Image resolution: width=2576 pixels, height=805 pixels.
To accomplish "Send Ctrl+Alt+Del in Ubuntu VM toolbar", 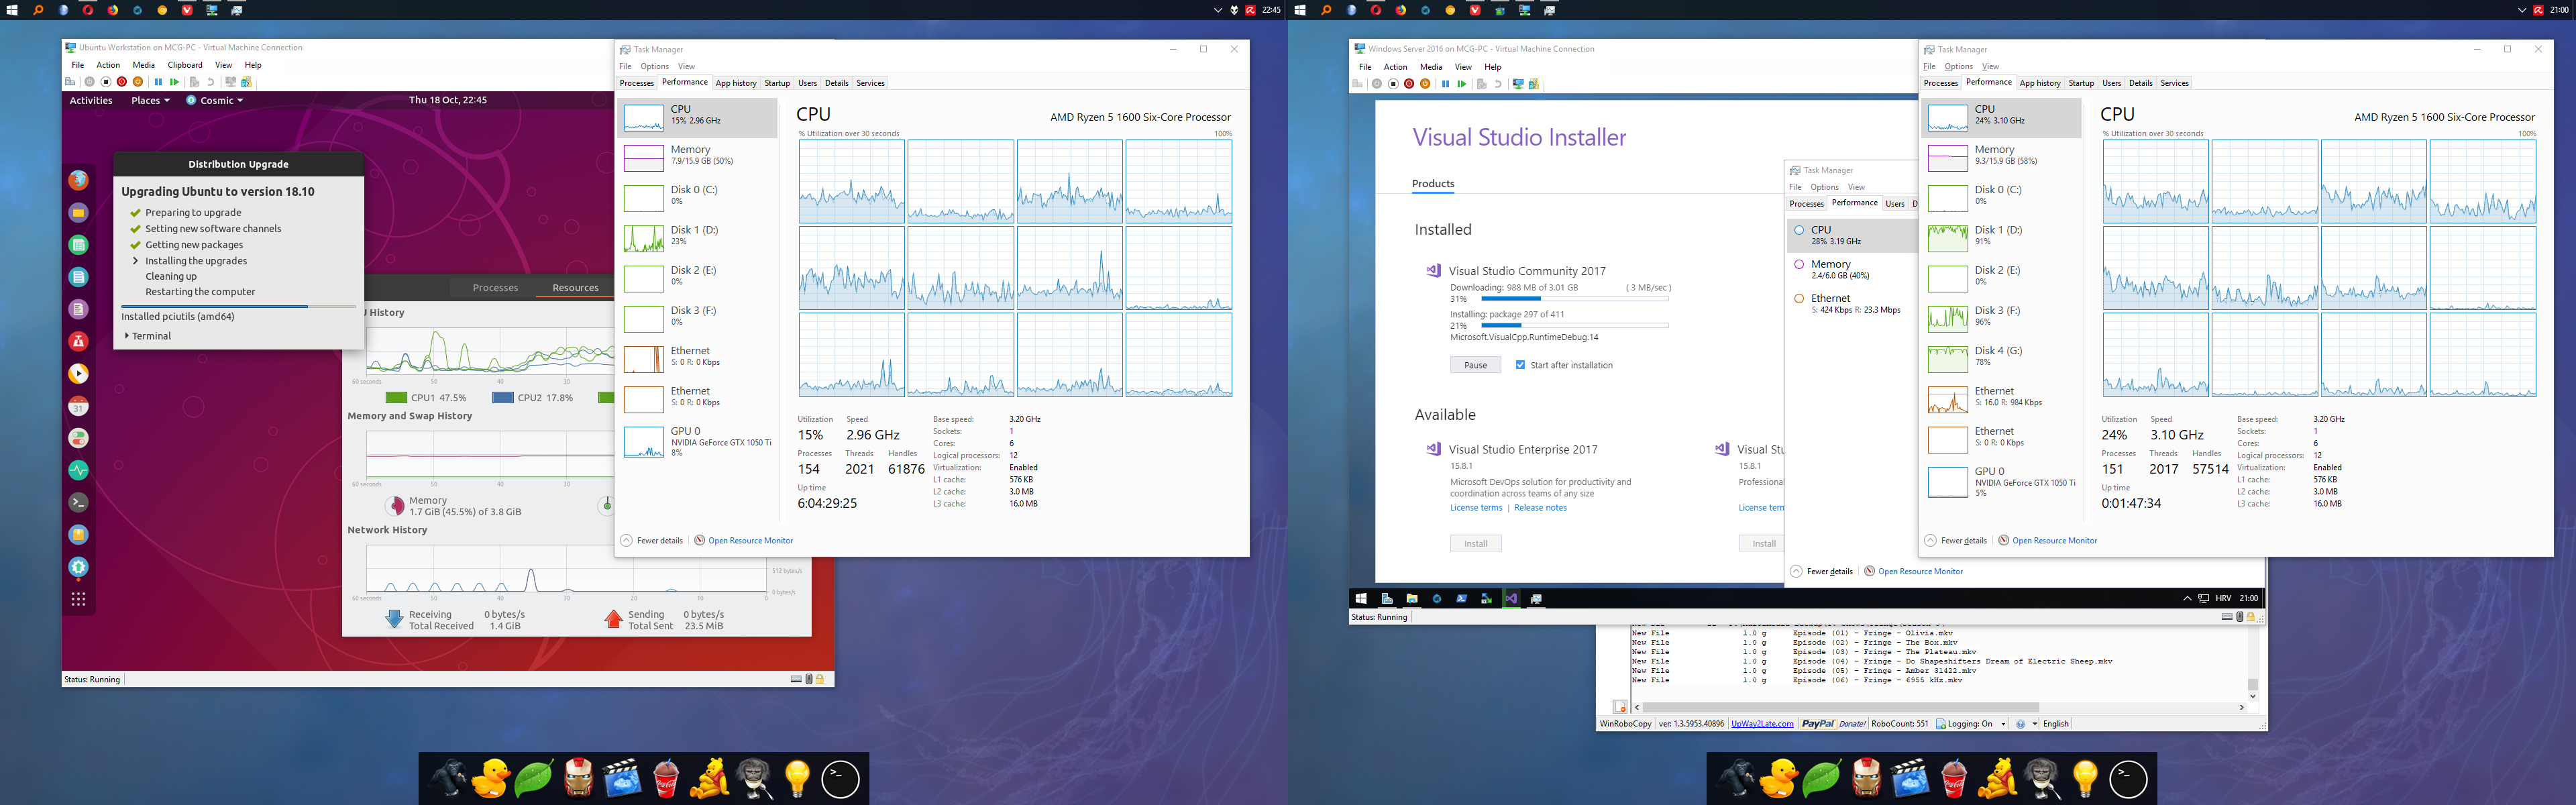I will pyautogui.click(x=70, y=82).
